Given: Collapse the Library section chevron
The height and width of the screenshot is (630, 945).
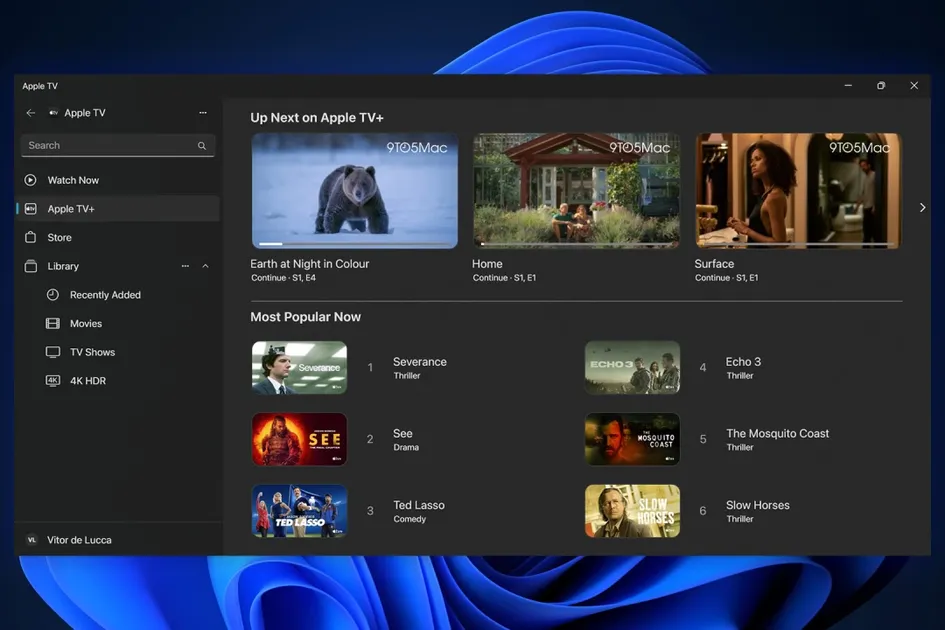Looking at the screenshot, I should click(206, 266).
